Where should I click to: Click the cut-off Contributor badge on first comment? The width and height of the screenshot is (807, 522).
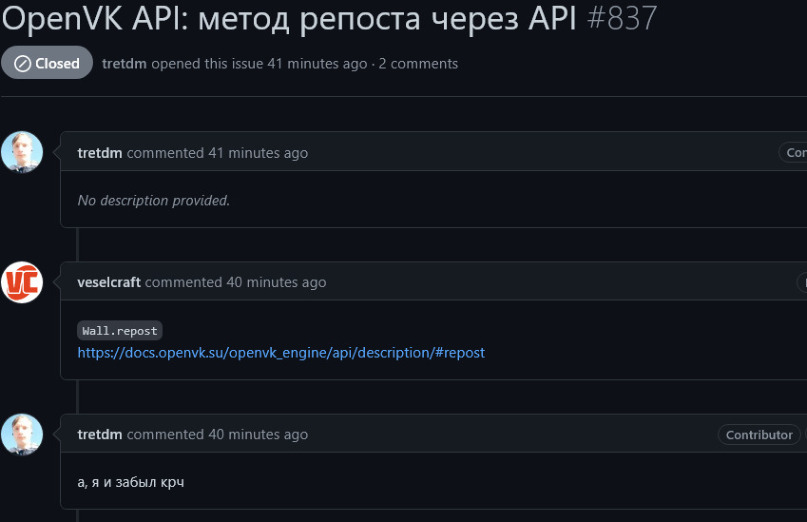[x=794, y=153]
